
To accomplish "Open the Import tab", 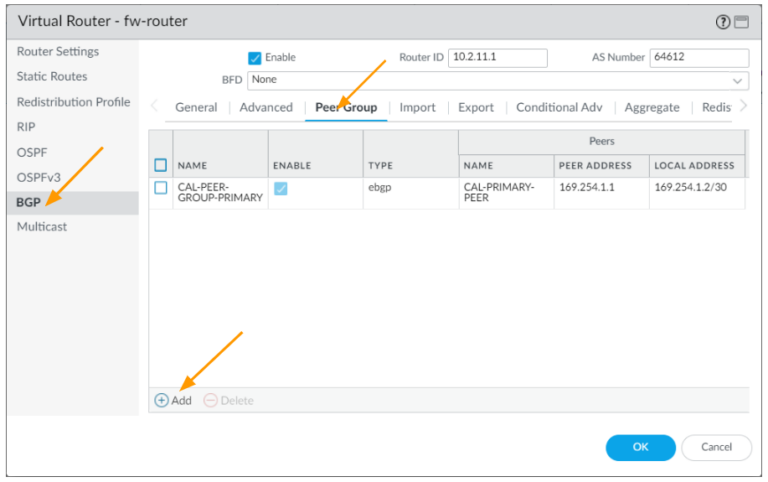I will (417, 107).
